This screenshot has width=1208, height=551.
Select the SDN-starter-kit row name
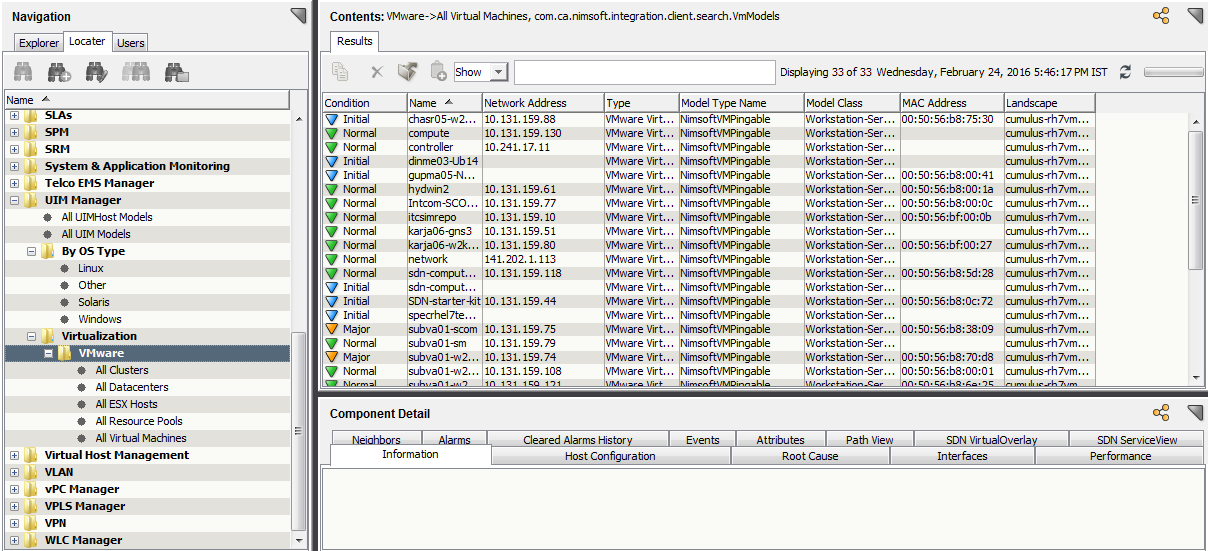pos(444,301)
